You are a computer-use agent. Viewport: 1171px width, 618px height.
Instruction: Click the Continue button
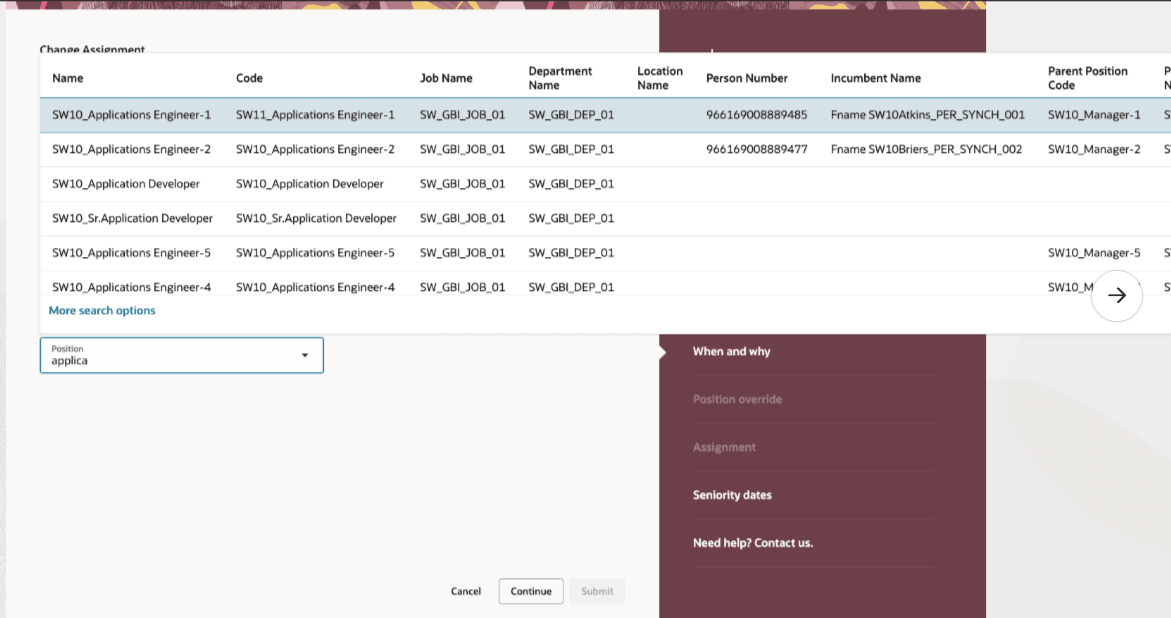(x=531, y=591)
